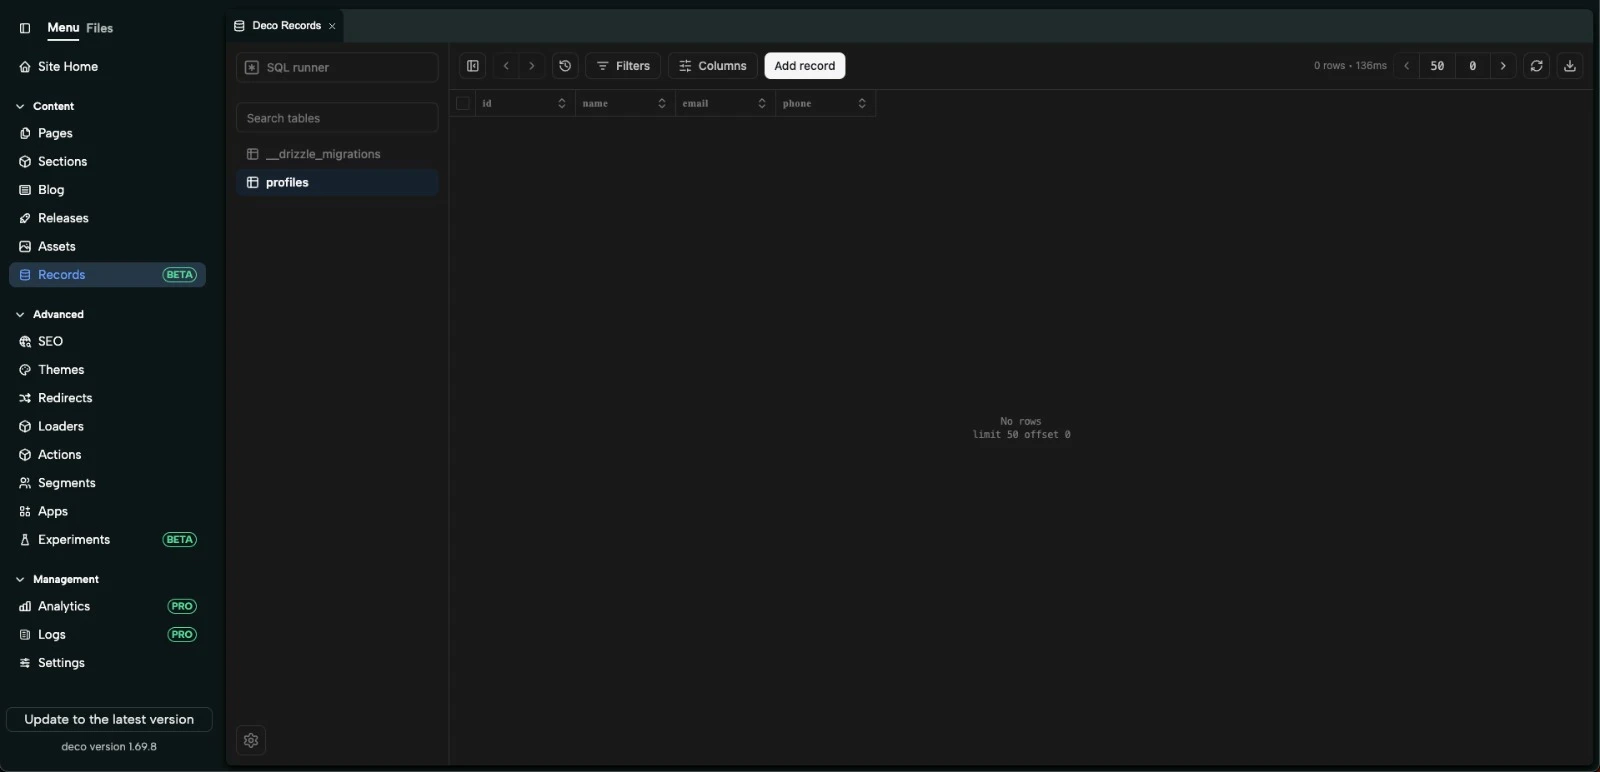Select the __drizzle_migrations table
Image resolution: width=1600 pixels, height=772 pixels.
point(337,154)
